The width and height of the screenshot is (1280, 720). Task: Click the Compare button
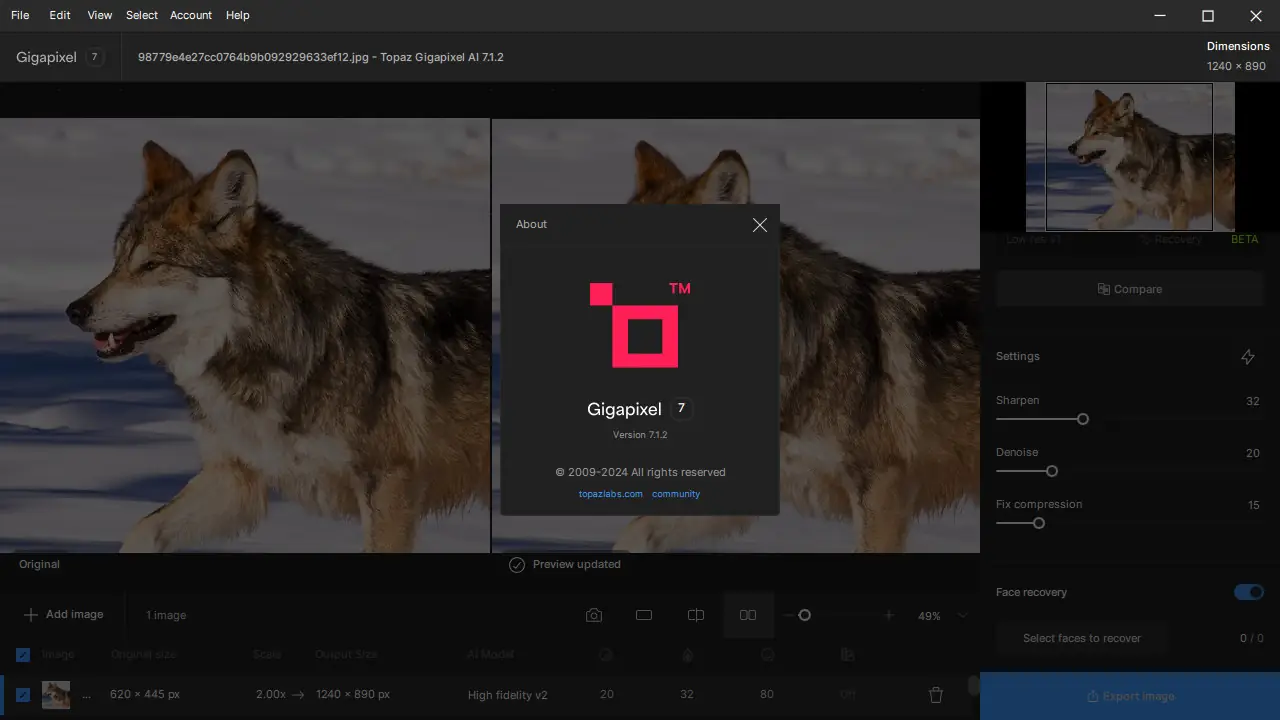[x=1130, y=289]
